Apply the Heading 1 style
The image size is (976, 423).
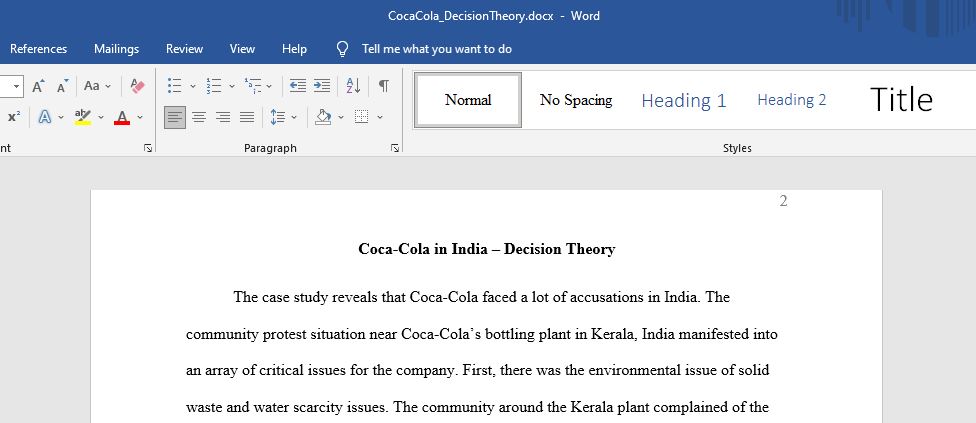[x=683, y=100]
